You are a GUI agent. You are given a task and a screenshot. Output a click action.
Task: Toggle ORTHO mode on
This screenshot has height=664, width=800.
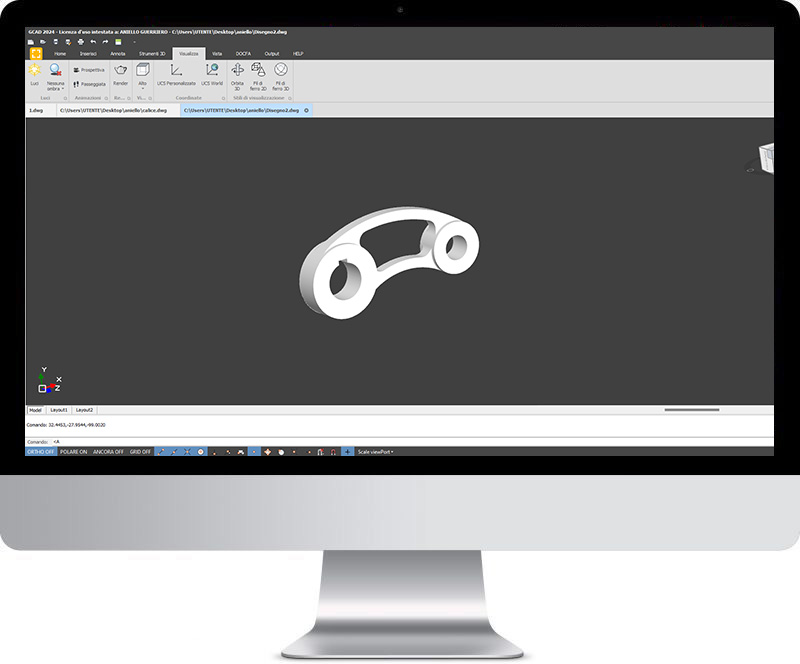click(40, 453)
